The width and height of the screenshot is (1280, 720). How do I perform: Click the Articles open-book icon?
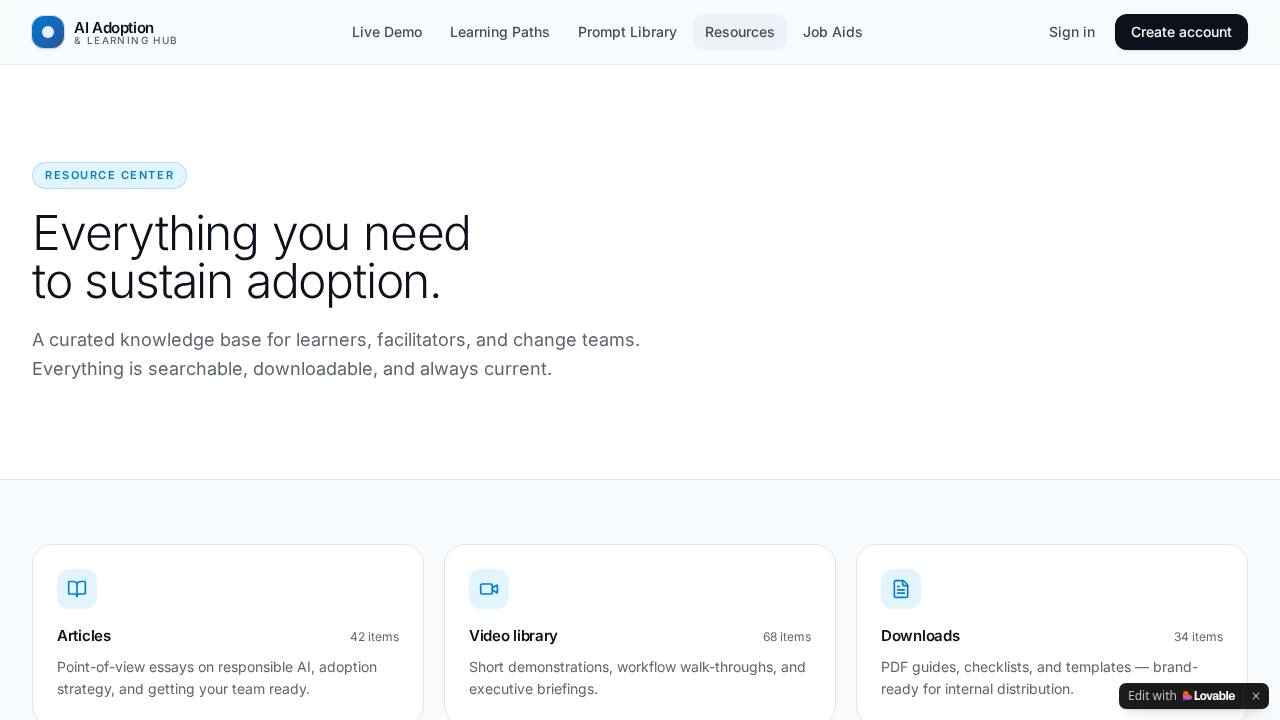77,589
